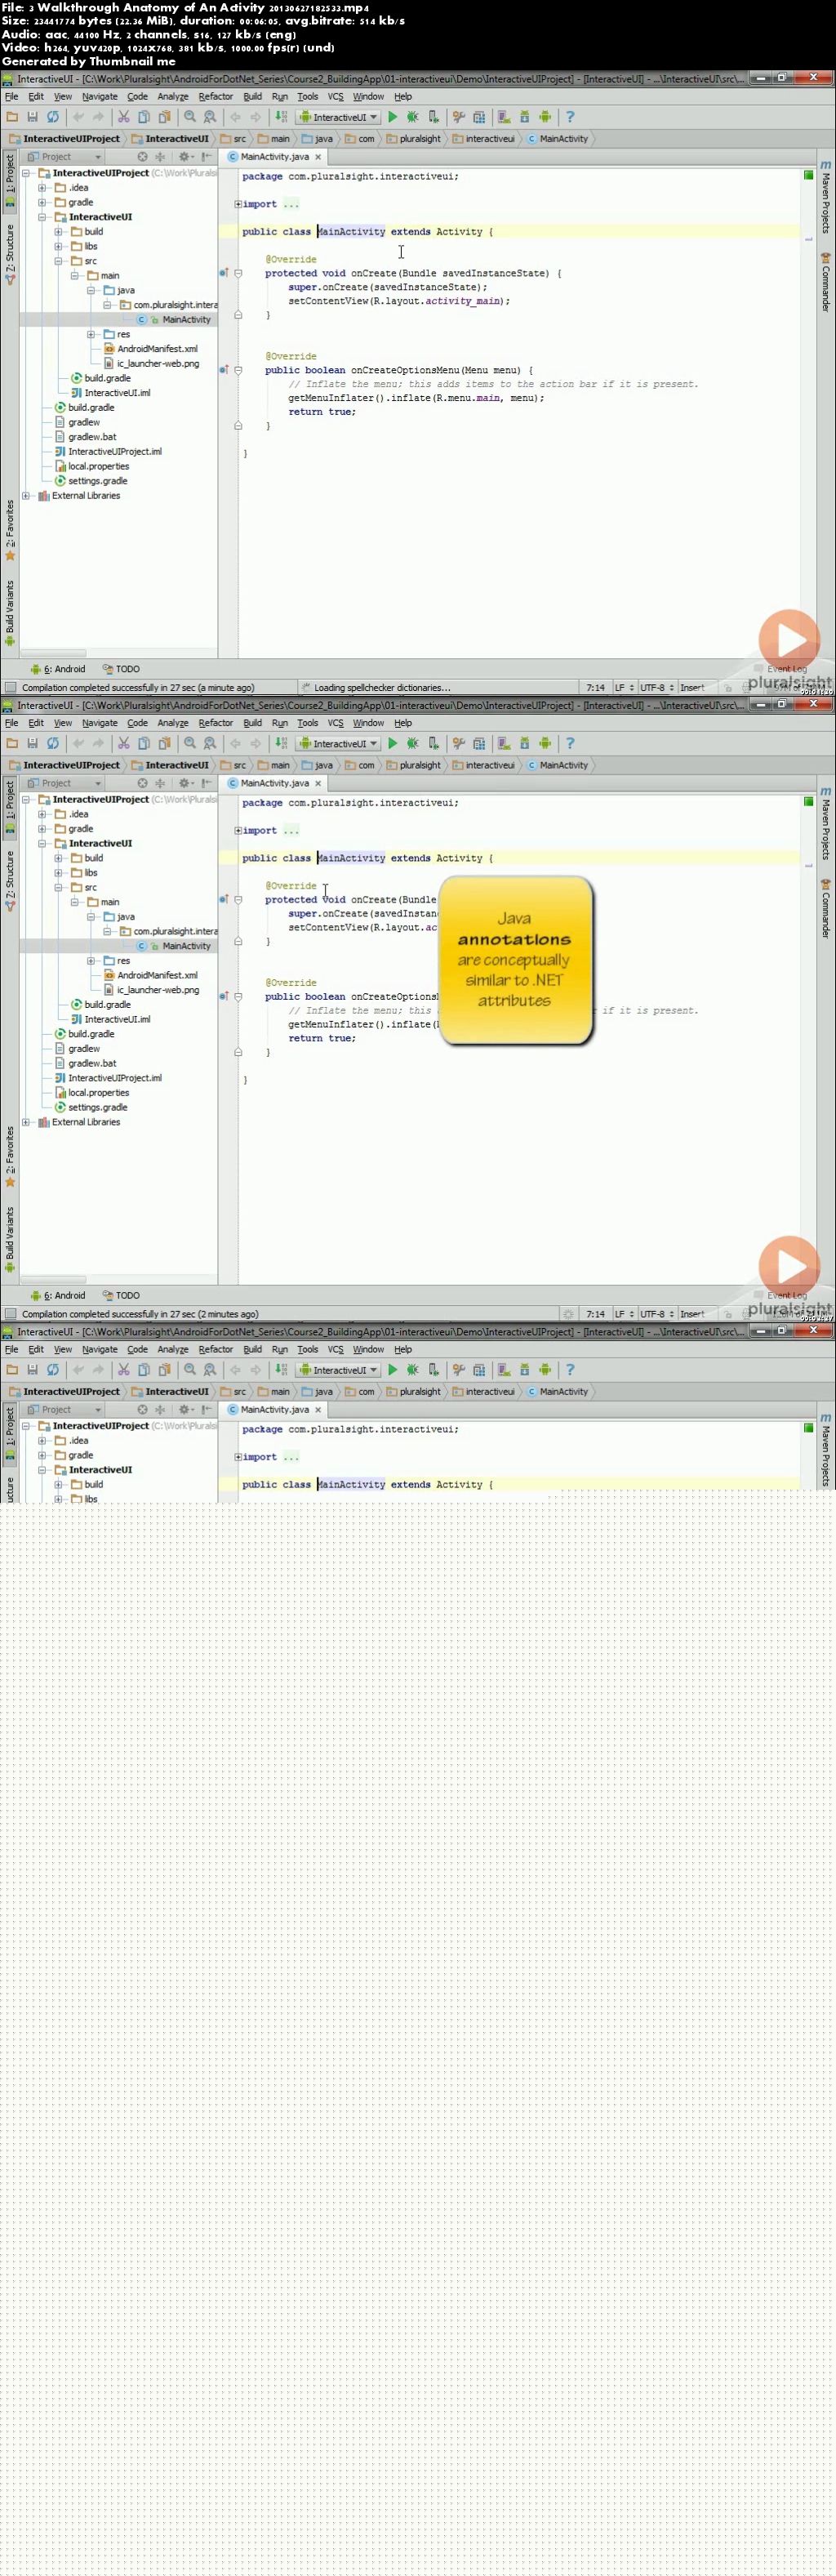The width and height of the screenshot is (836, 2576).
Task: Click green inspection indicator square in first frame
Action: point(808,175)
